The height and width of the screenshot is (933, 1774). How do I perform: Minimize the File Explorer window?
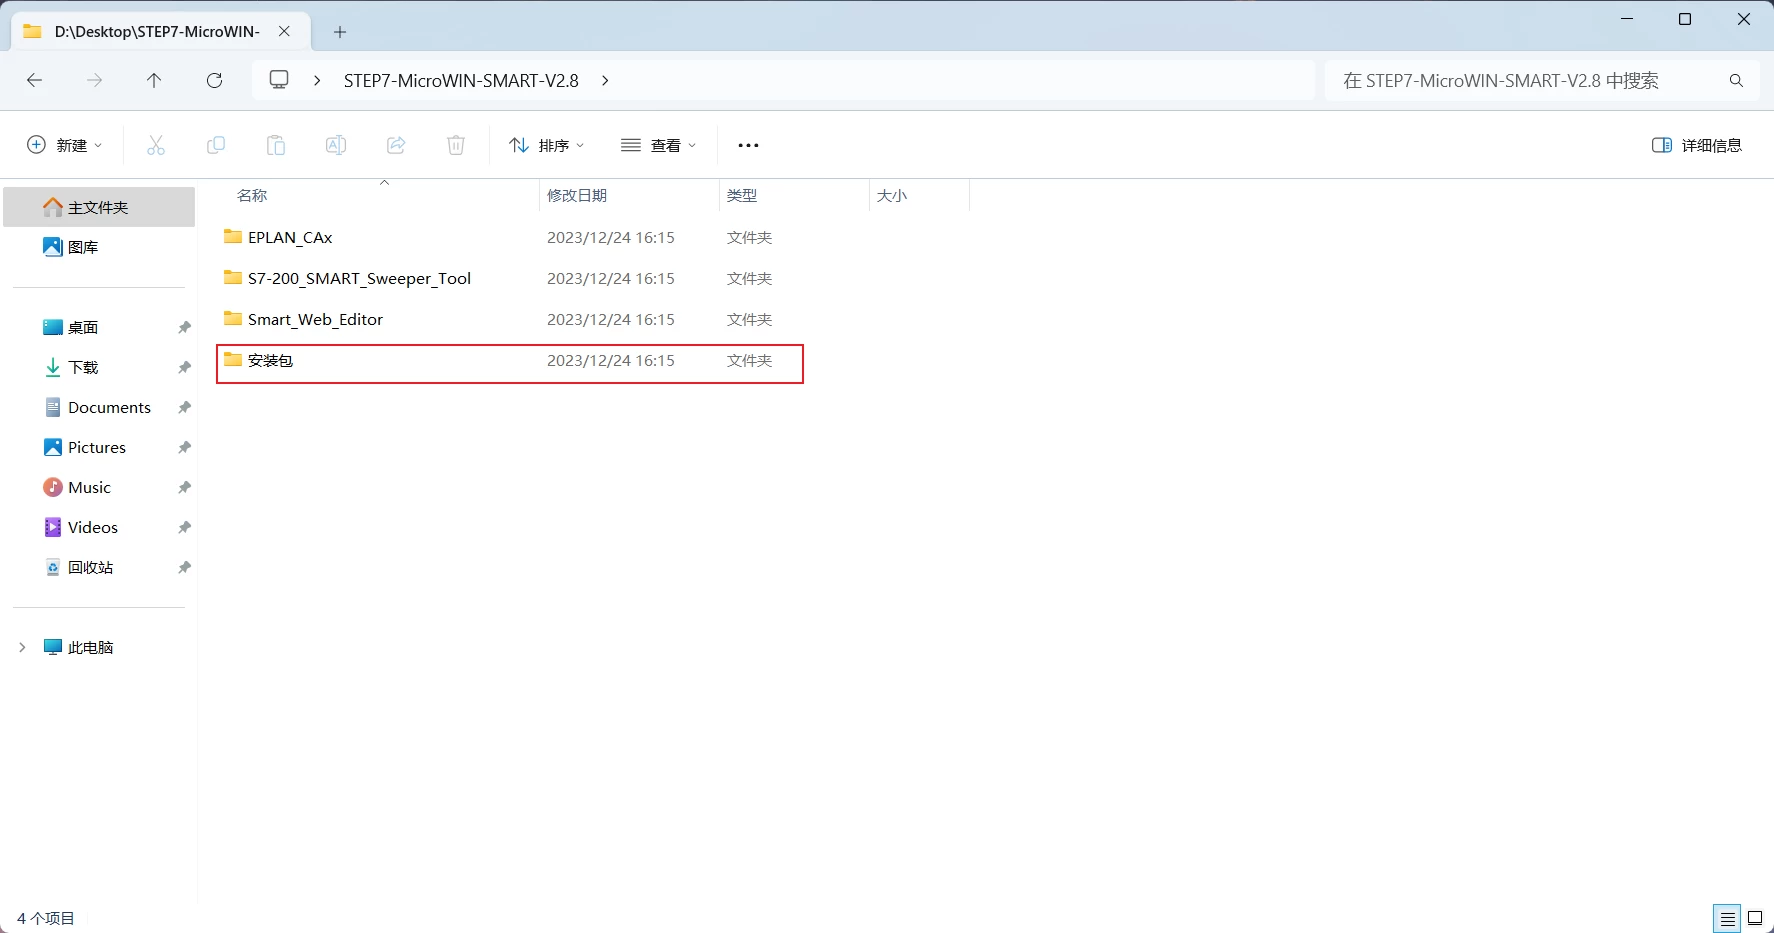tap(1627, 19)
